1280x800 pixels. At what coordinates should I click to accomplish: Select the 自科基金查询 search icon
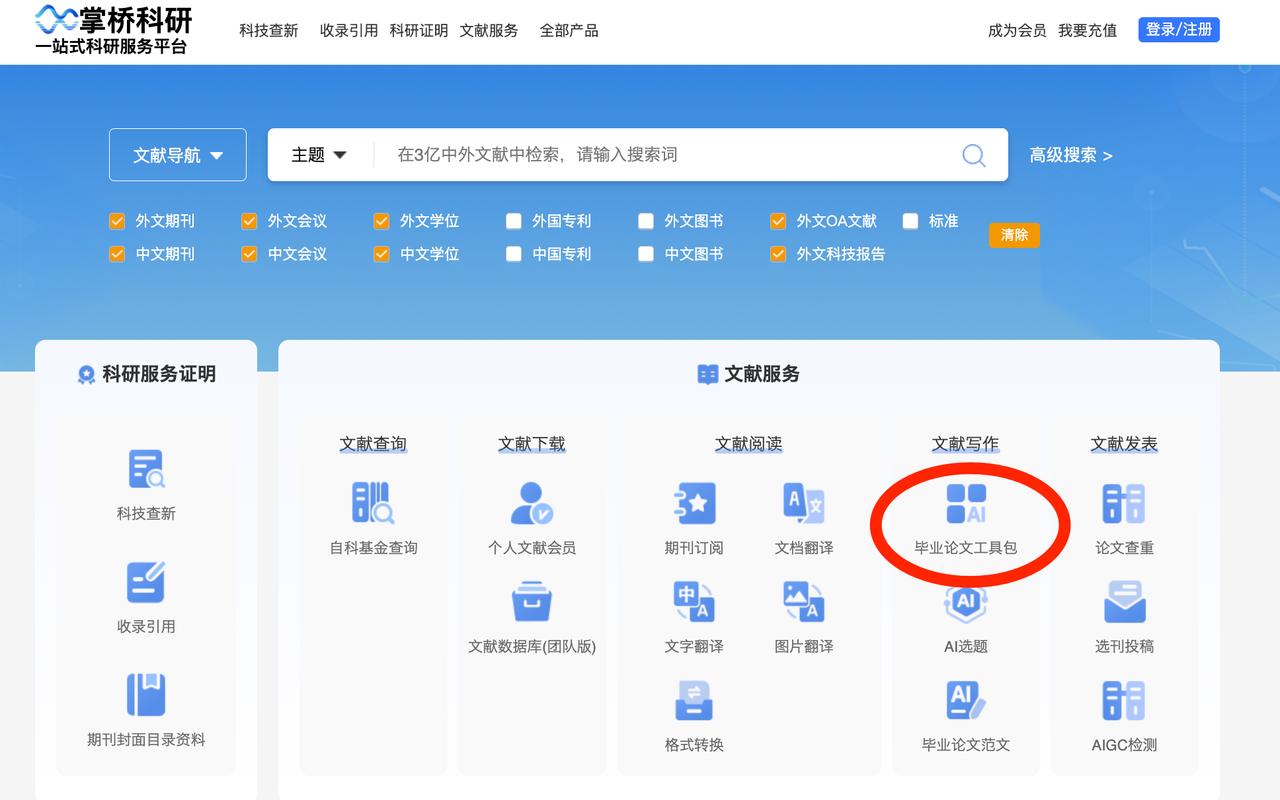(x=373, y=503)
